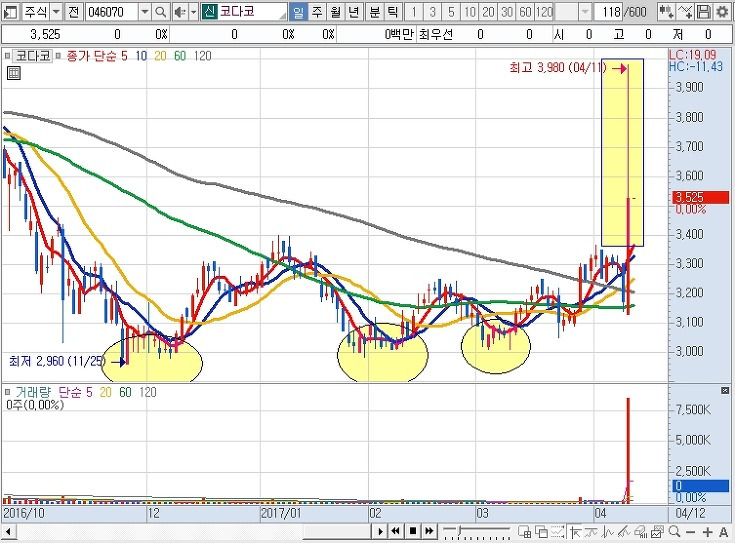Click the overlapping windows icon
Screen dimensions: 735x543
point(541,532)
